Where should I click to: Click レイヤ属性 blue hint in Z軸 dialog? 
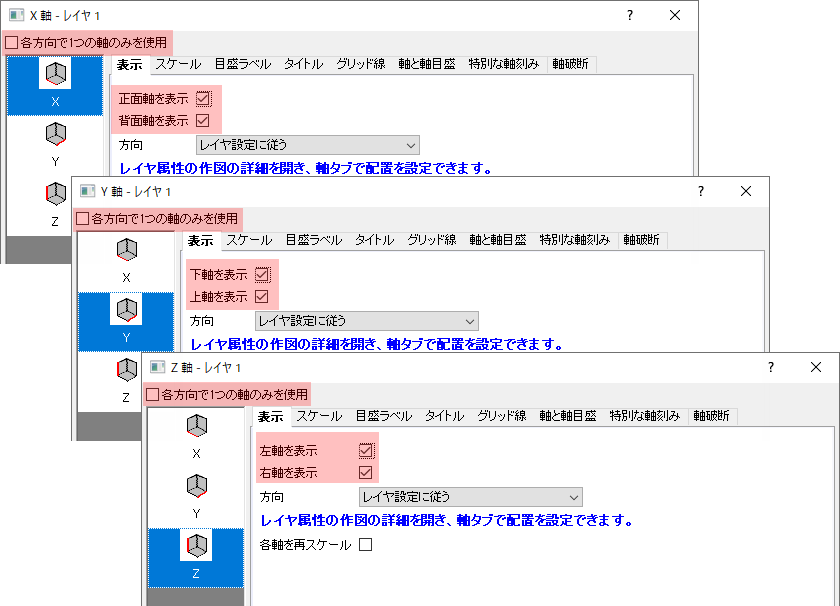pos(447,520)
